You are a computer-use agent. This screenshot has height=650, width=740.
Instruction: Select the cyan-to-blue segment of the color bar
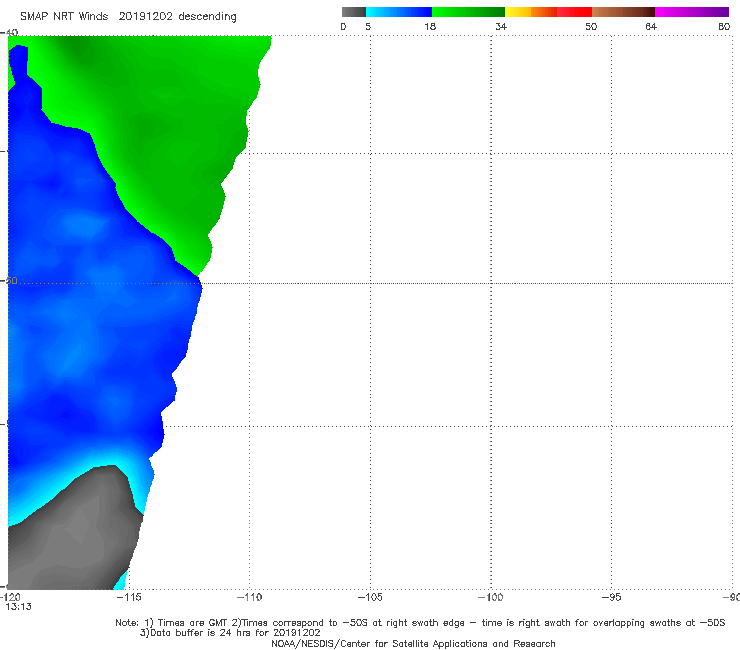click(x=399, y=12)
